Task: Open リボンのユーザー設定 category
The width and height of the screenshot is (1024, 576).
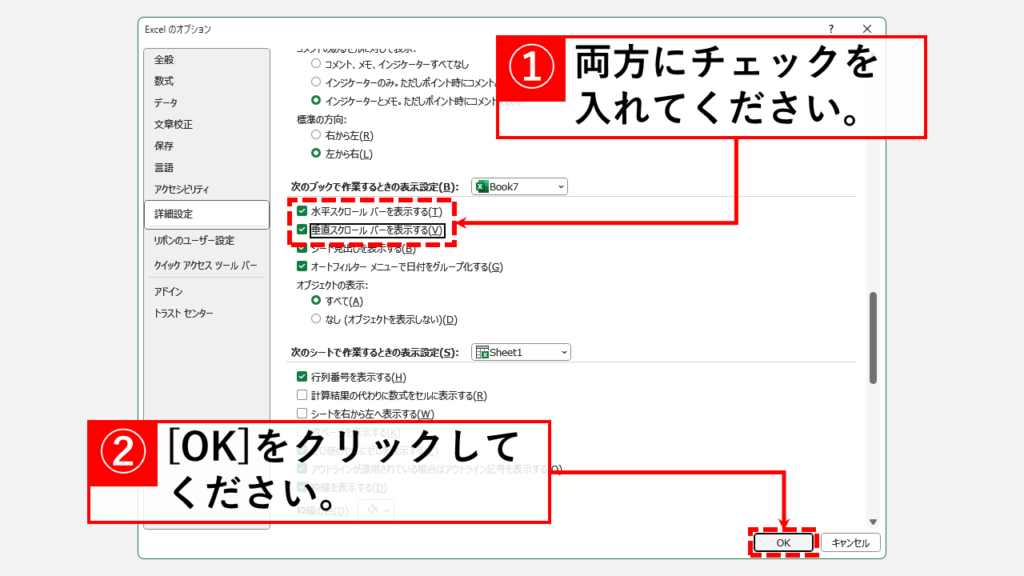Action: point(193,240)
